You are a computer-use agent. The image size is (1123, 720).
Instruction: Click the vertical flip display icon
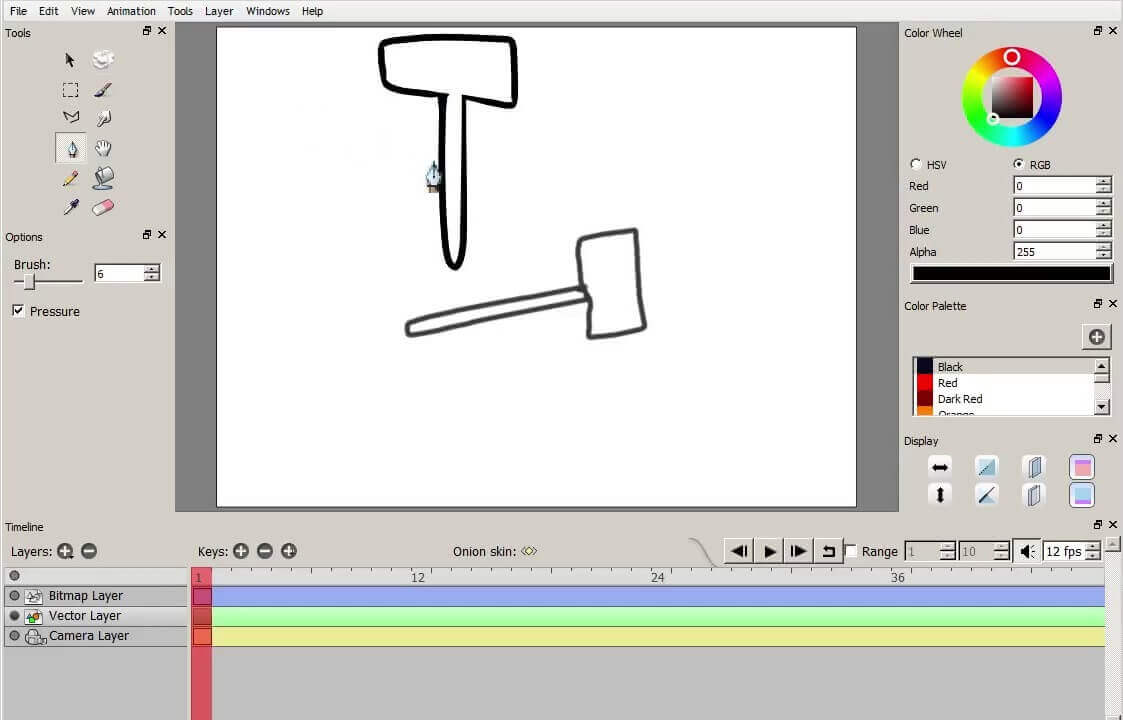(940, 494)
